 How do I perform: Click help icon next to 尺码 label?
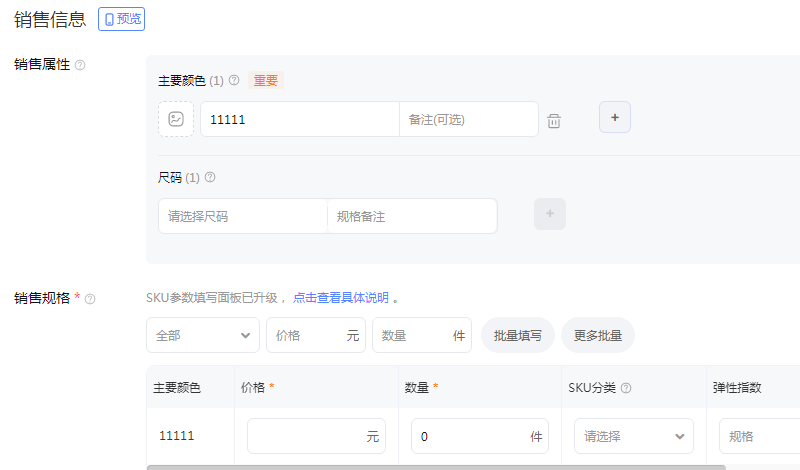point(210,178)
